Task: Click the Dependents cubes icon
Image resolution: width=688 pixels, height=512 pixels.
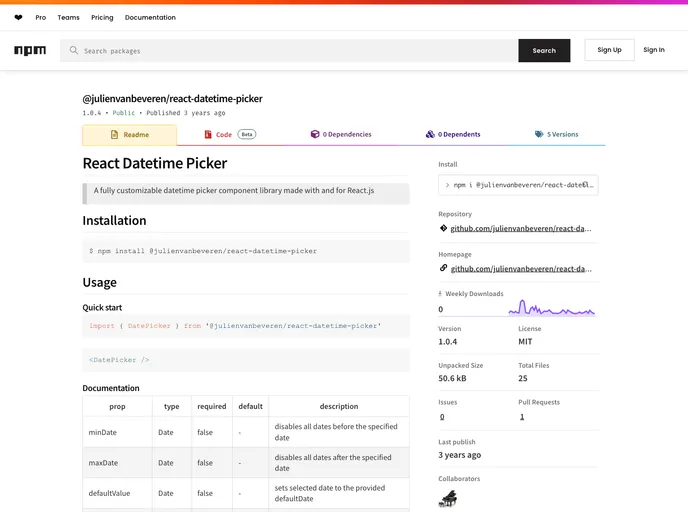Action: tap(430, 134)
